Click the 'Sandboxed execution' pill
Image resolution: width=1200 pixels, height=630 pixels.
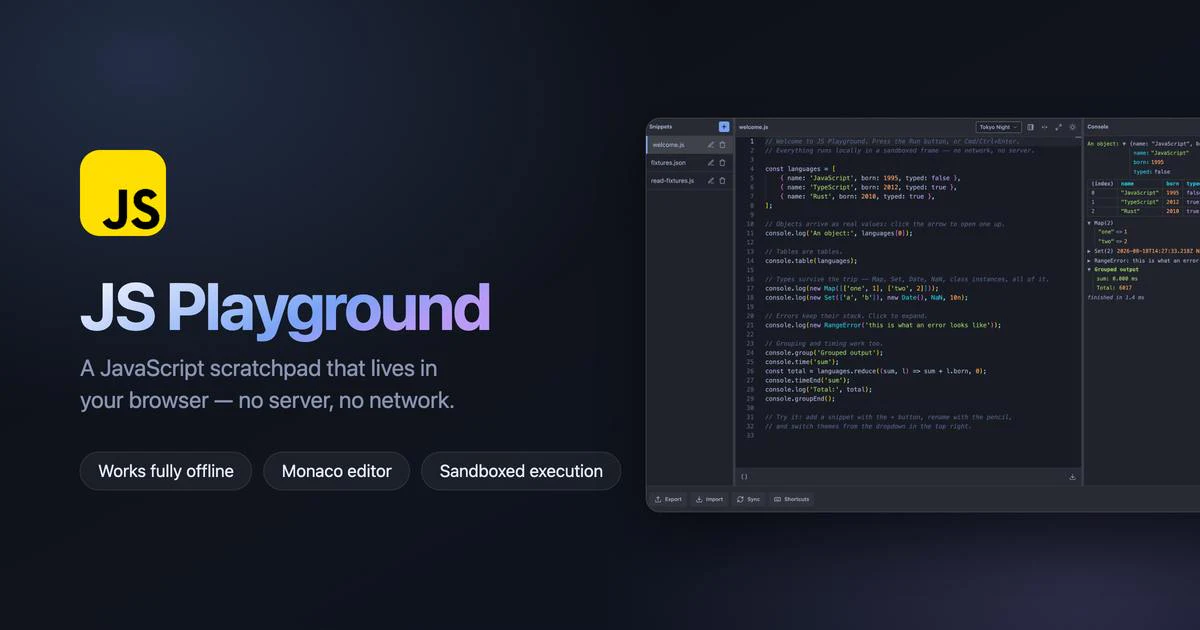(521, 471)
